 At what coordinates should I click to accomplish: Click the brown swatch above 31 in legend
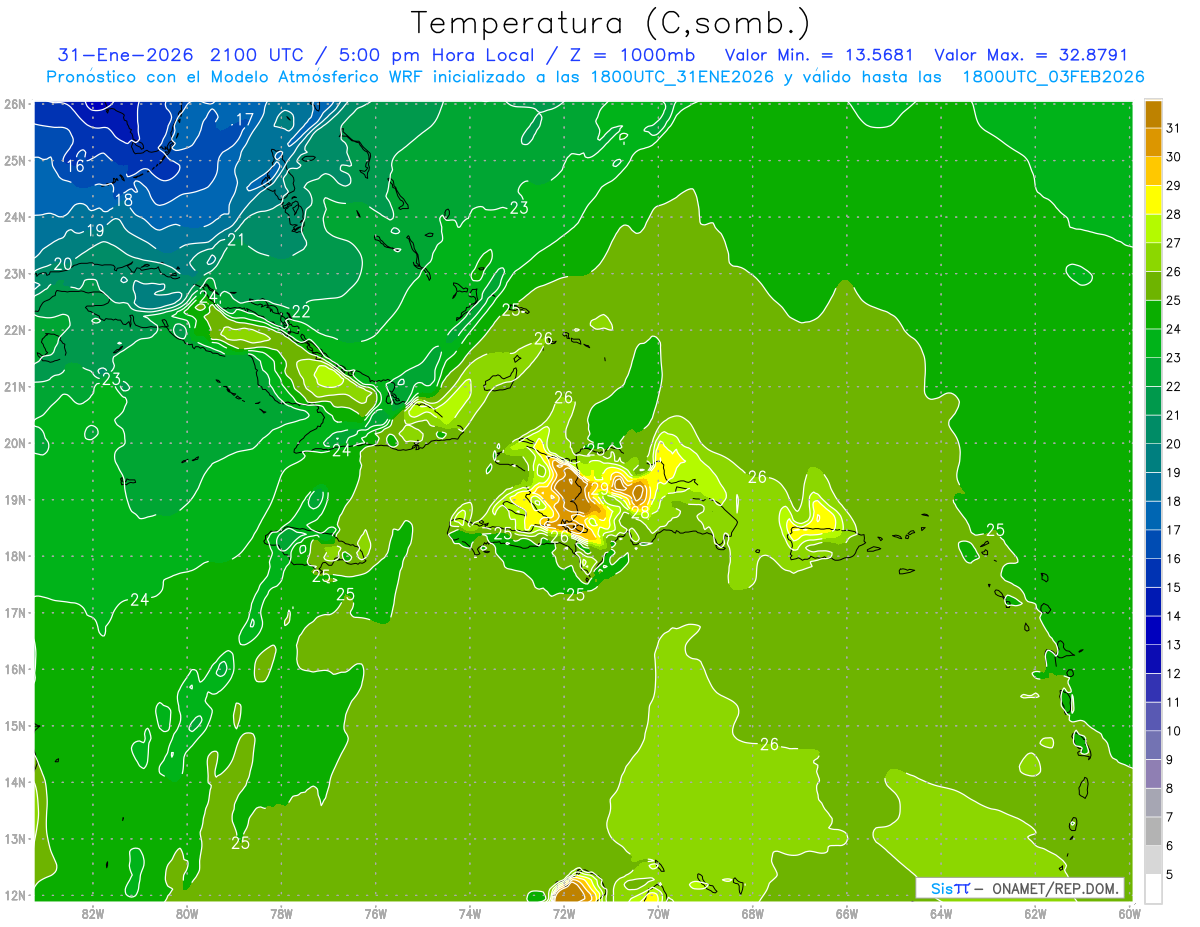tap(1153, 114)
